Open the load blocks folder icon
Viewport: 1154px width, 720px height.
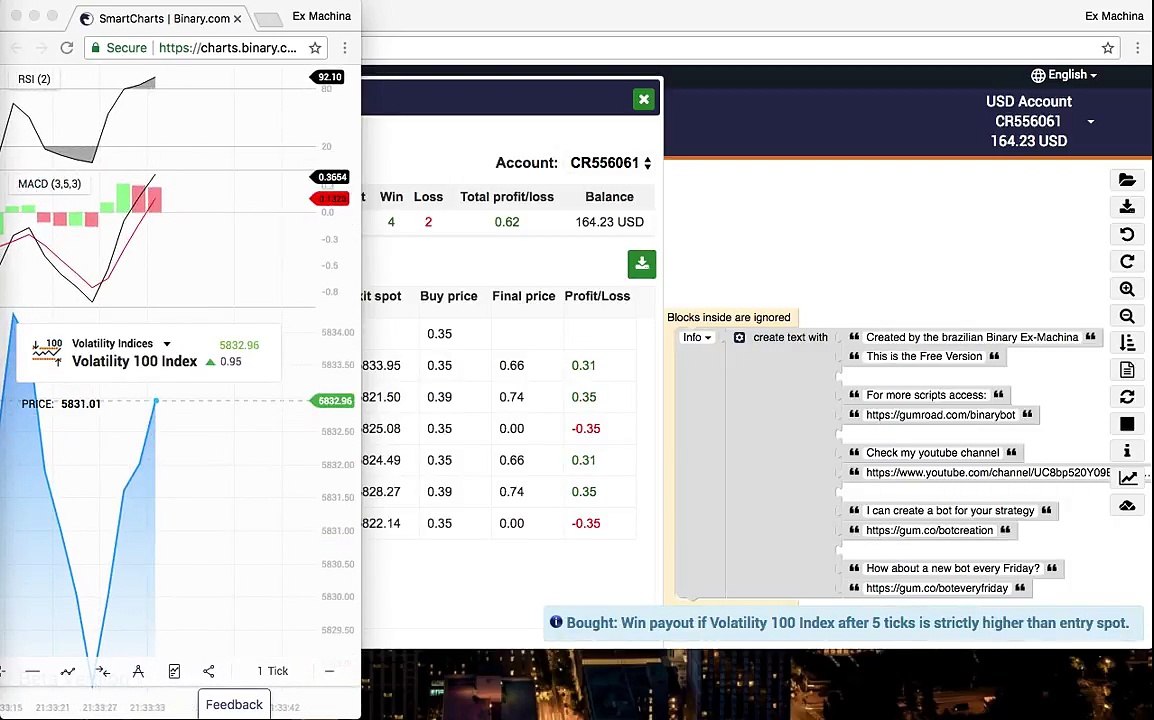click(x=1127, y=180)
